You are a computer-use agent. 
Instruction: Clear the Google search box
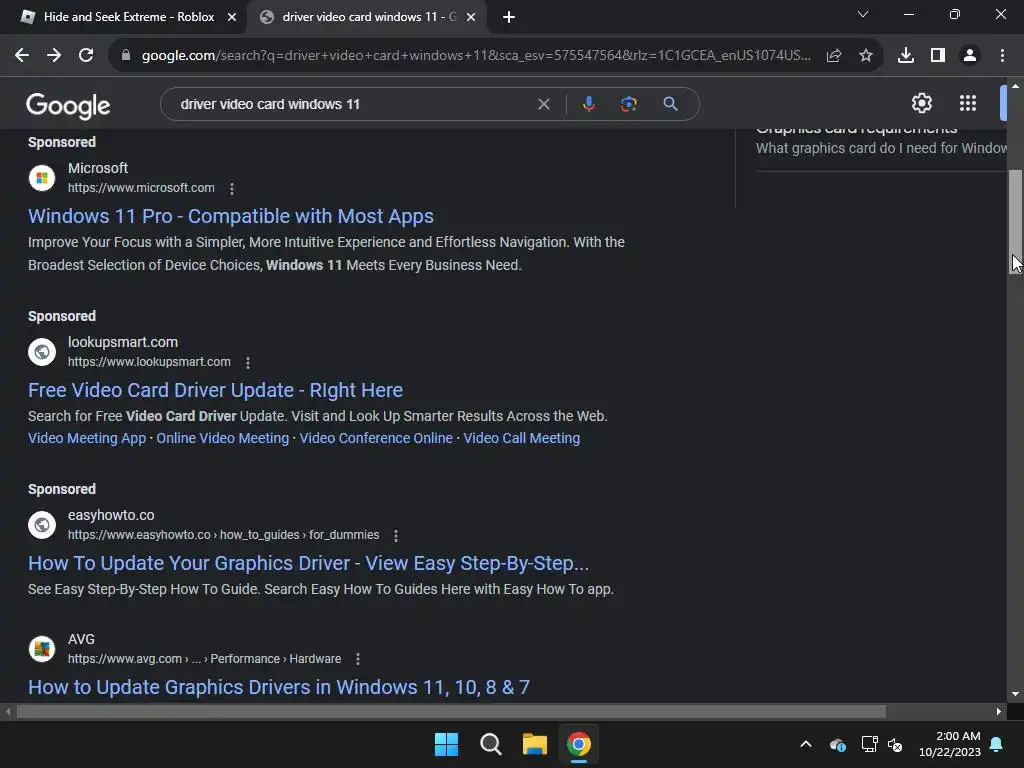(x=543, y=104)
